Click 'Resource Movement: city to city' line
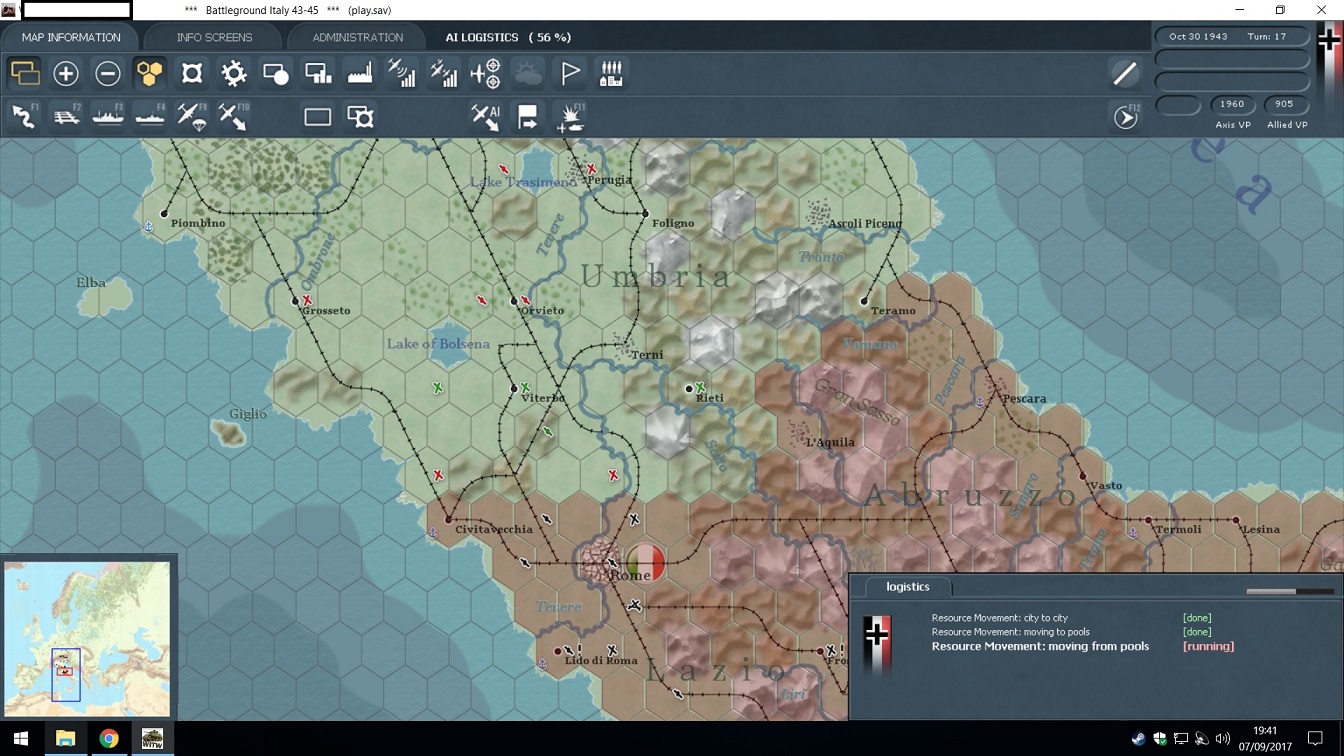Screen dimensions: 1344x756 click(x=1000, y=618)
